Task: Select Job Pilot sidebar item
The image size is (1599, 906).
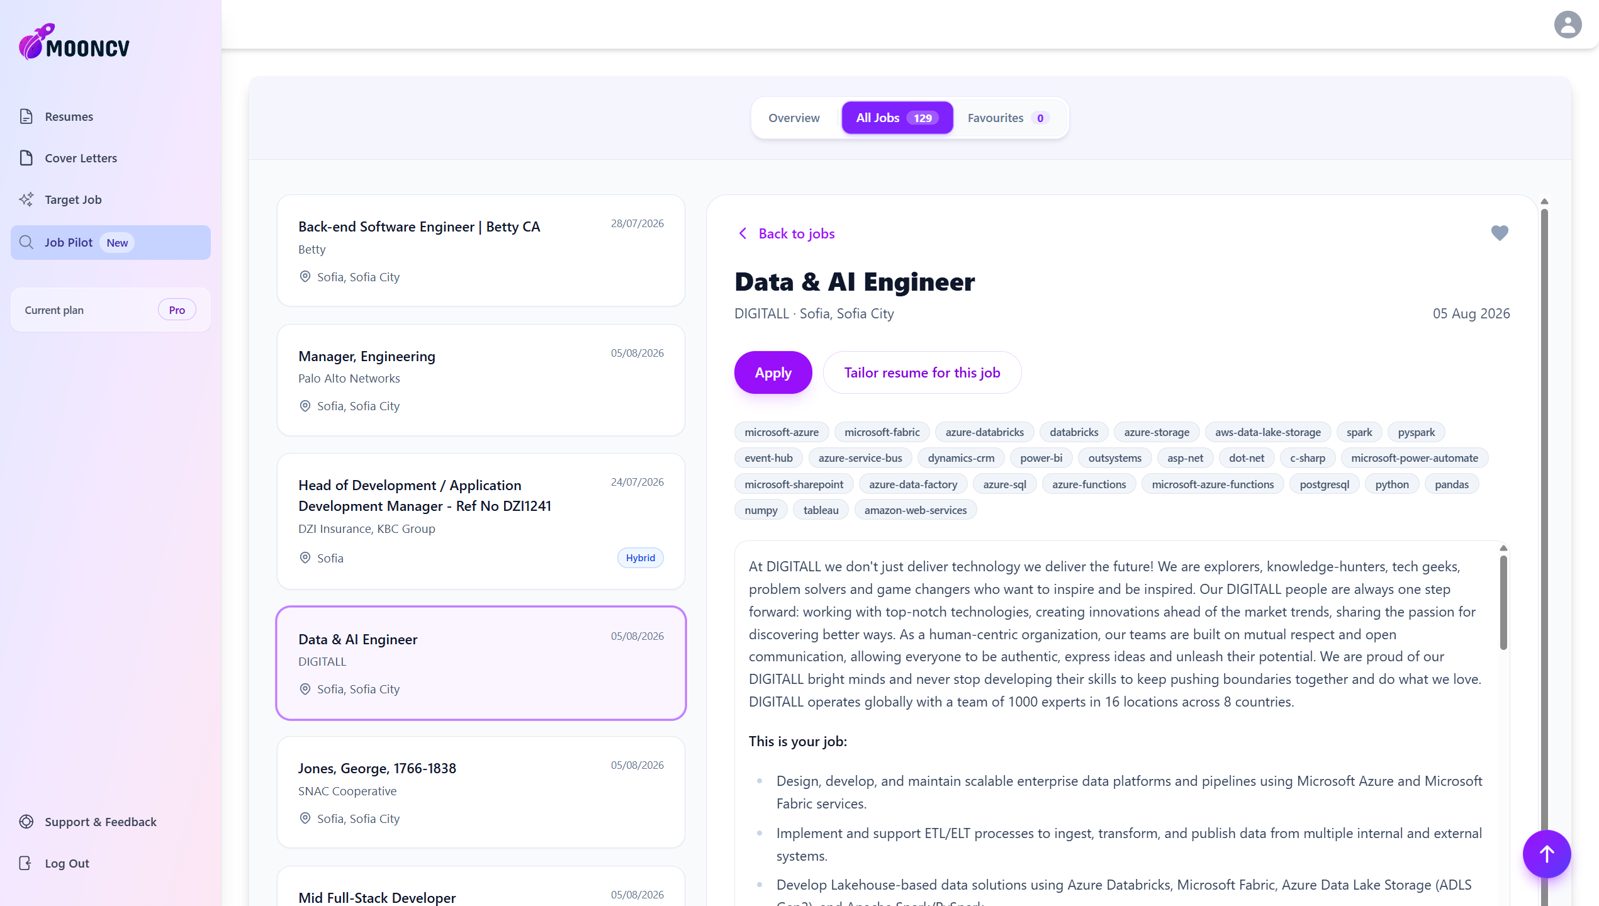Action: pyautogui.click(x=110, y=242)
